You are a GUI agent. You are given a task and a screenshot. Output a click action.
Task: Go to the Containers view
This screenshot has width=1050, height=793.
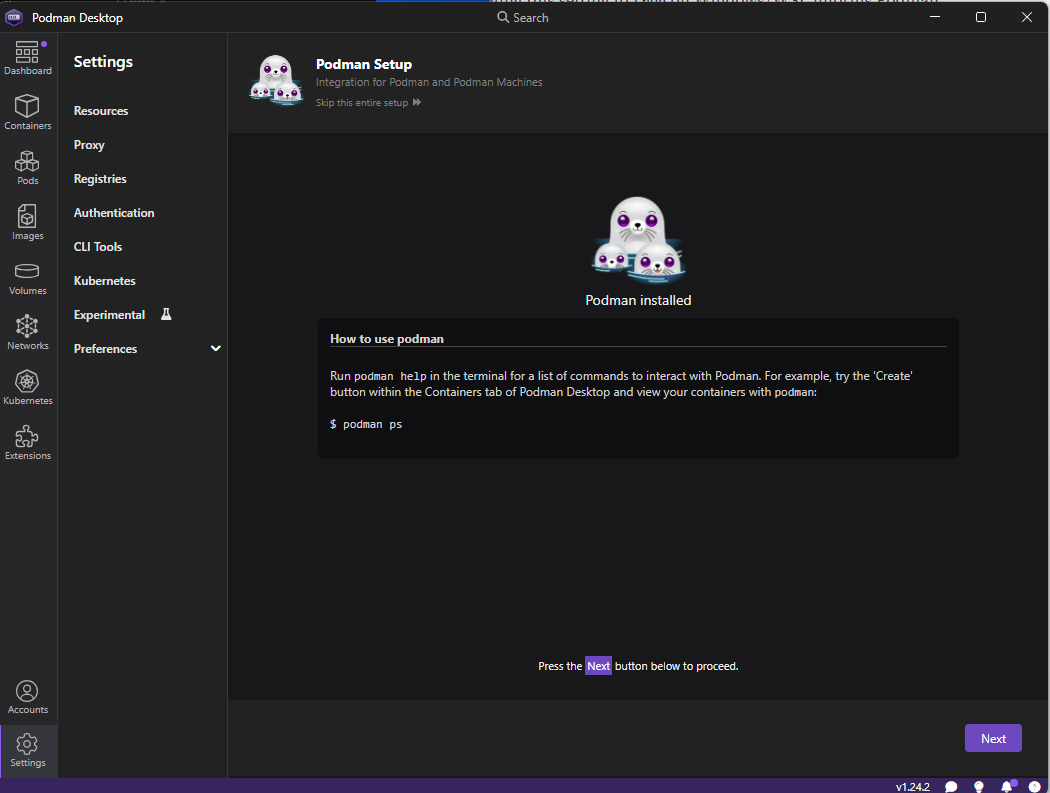[x=27, y=112]
